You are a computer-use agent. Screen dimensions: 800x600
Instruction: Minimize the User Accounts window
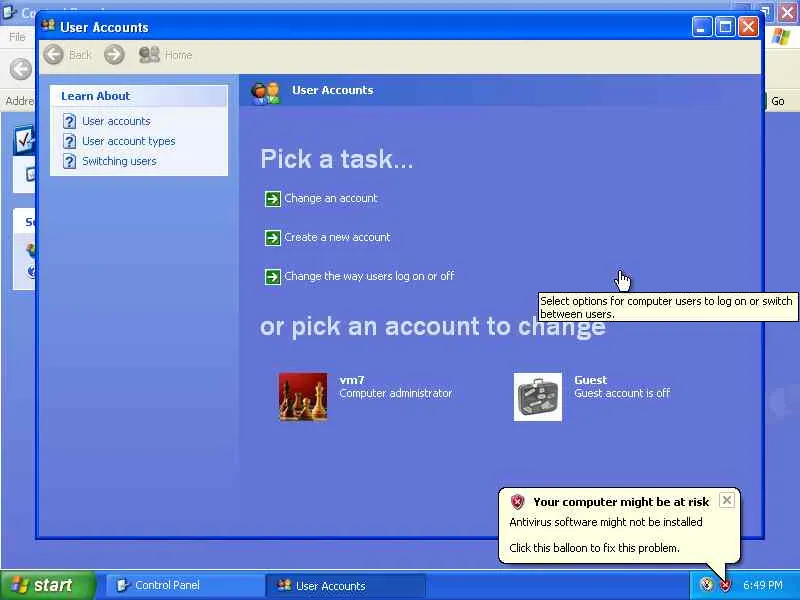(702, 27)
